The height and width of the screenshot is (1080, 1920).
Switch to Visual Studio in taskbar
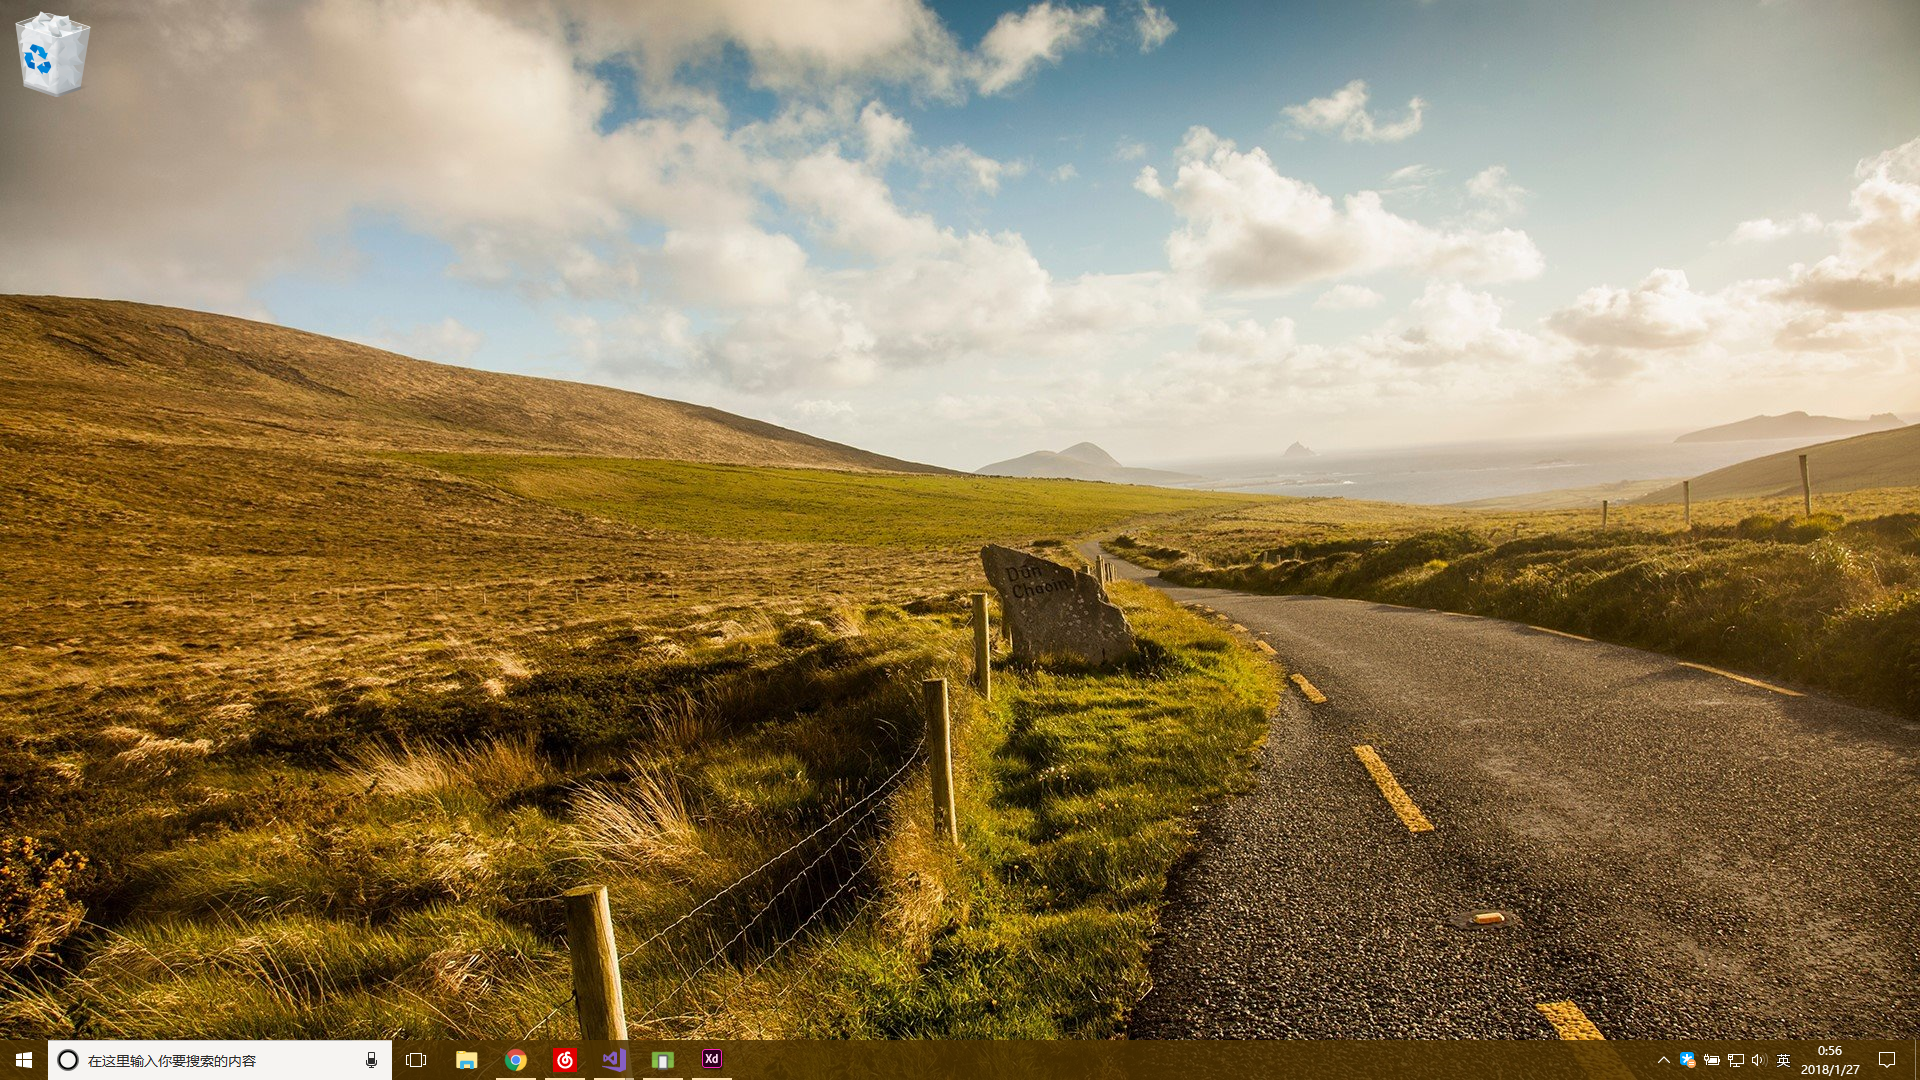tap(613, 1060)
